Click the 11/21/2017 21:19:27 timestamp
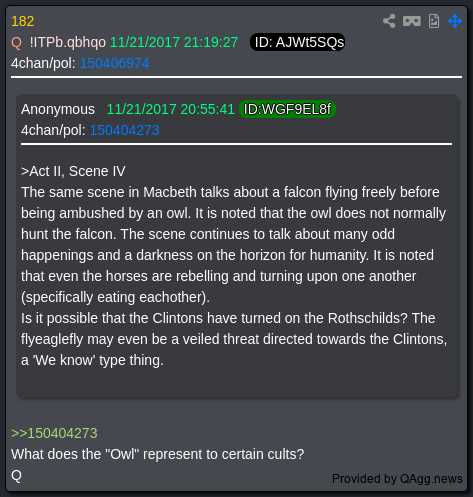The image size is (473, 497). pyautogui.click(x=174, y=42)
